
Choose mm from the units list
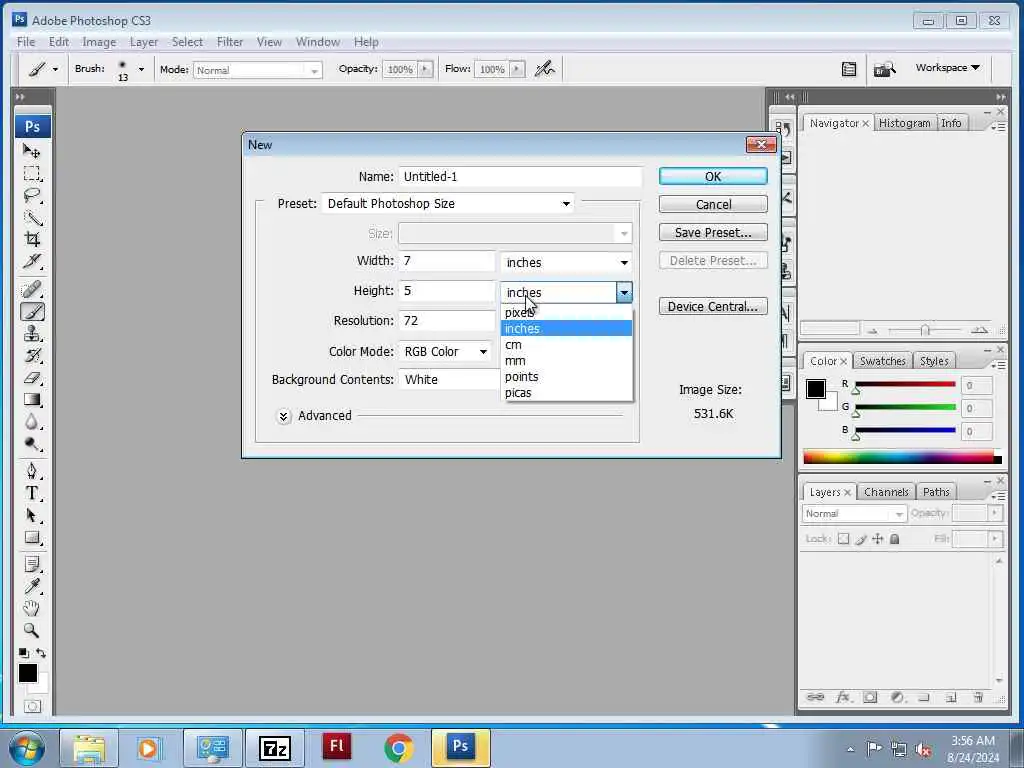pyautogui.click(x=567, y=360)
